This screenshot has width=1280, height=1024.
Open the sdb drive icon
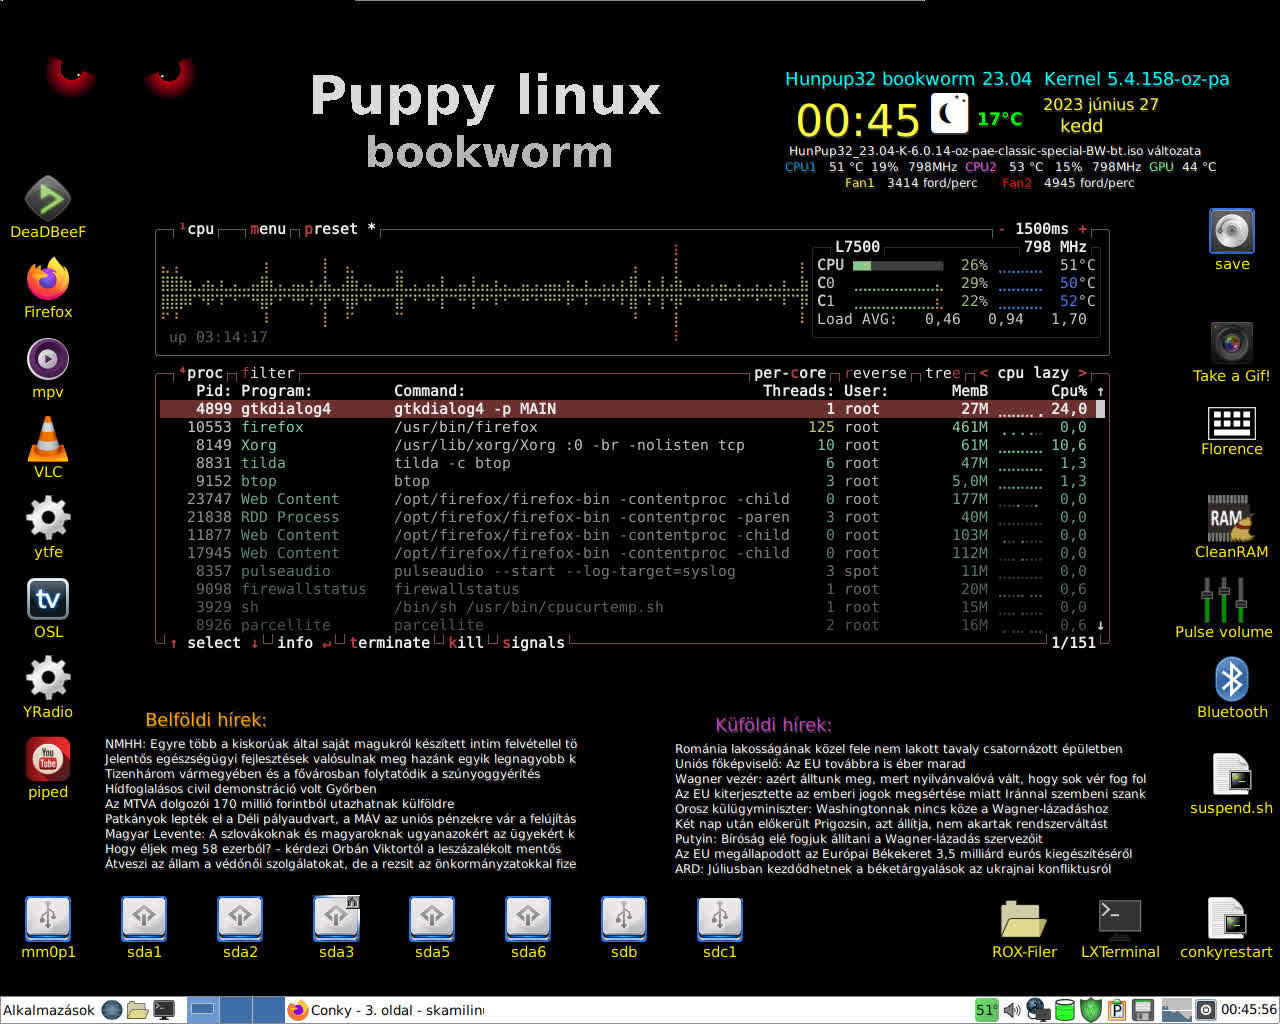624,919
